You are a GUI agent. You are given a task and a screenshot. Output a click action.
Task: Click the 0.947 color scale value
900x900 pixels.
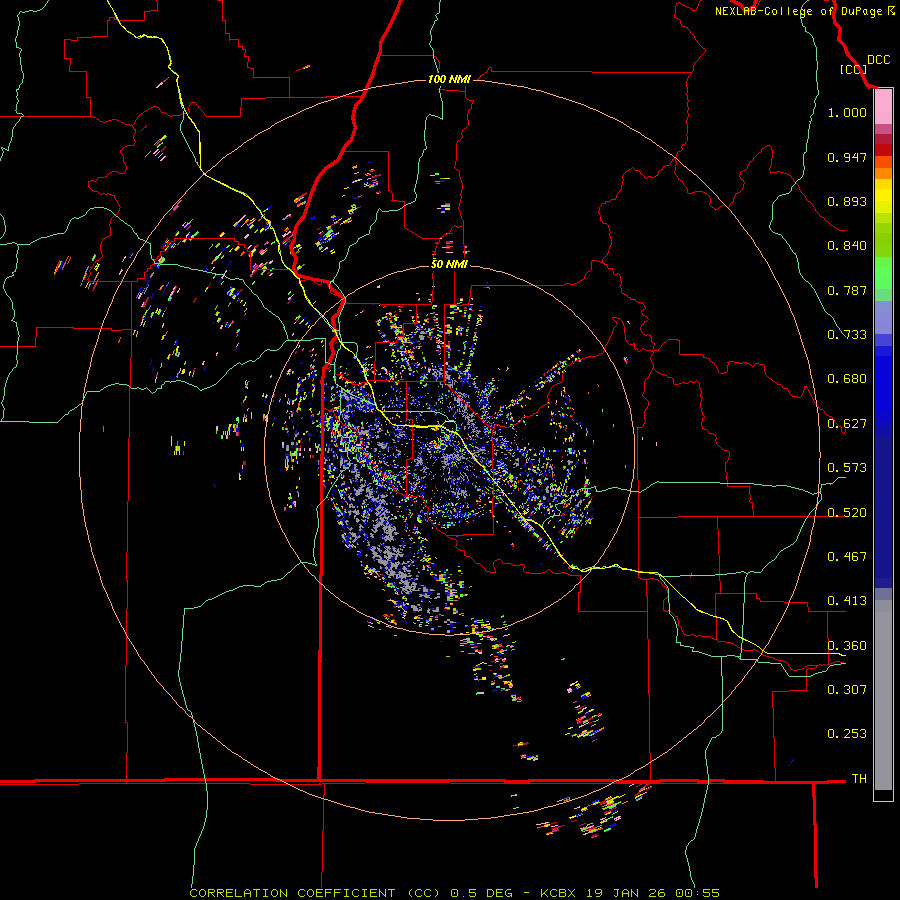coord(847,157)
